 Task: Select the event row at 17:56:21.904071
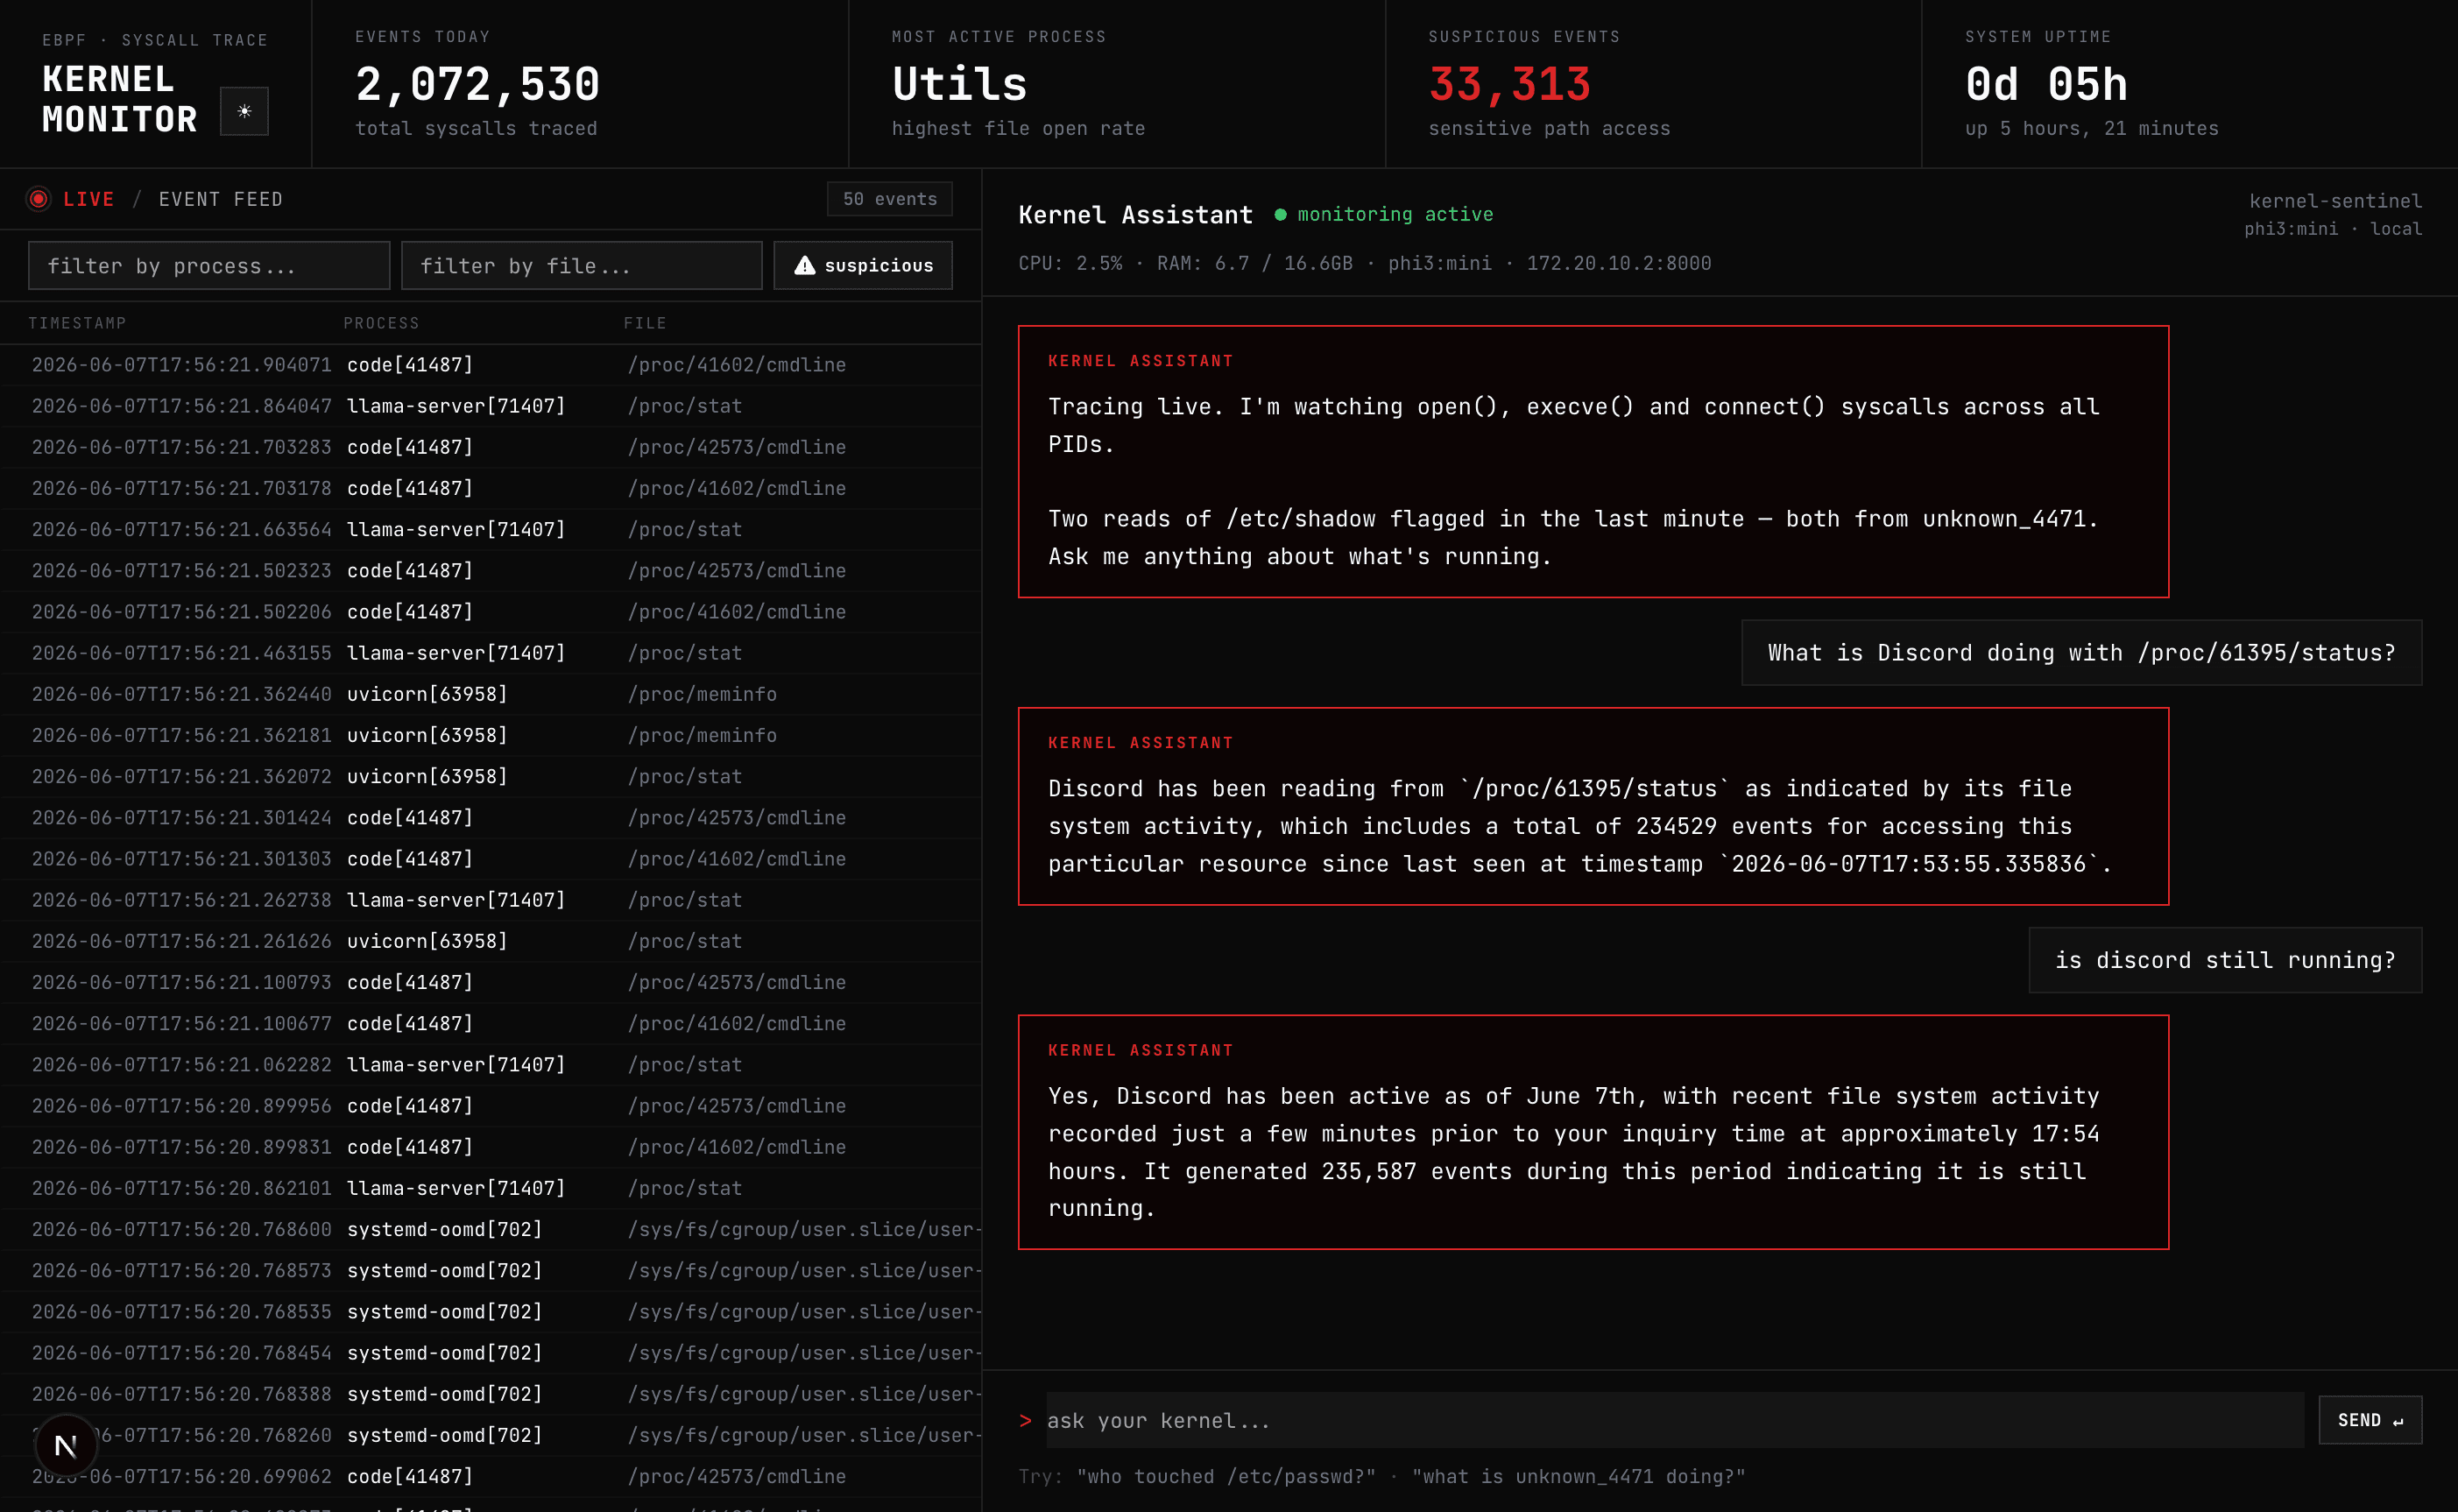[x=491, y=365]
